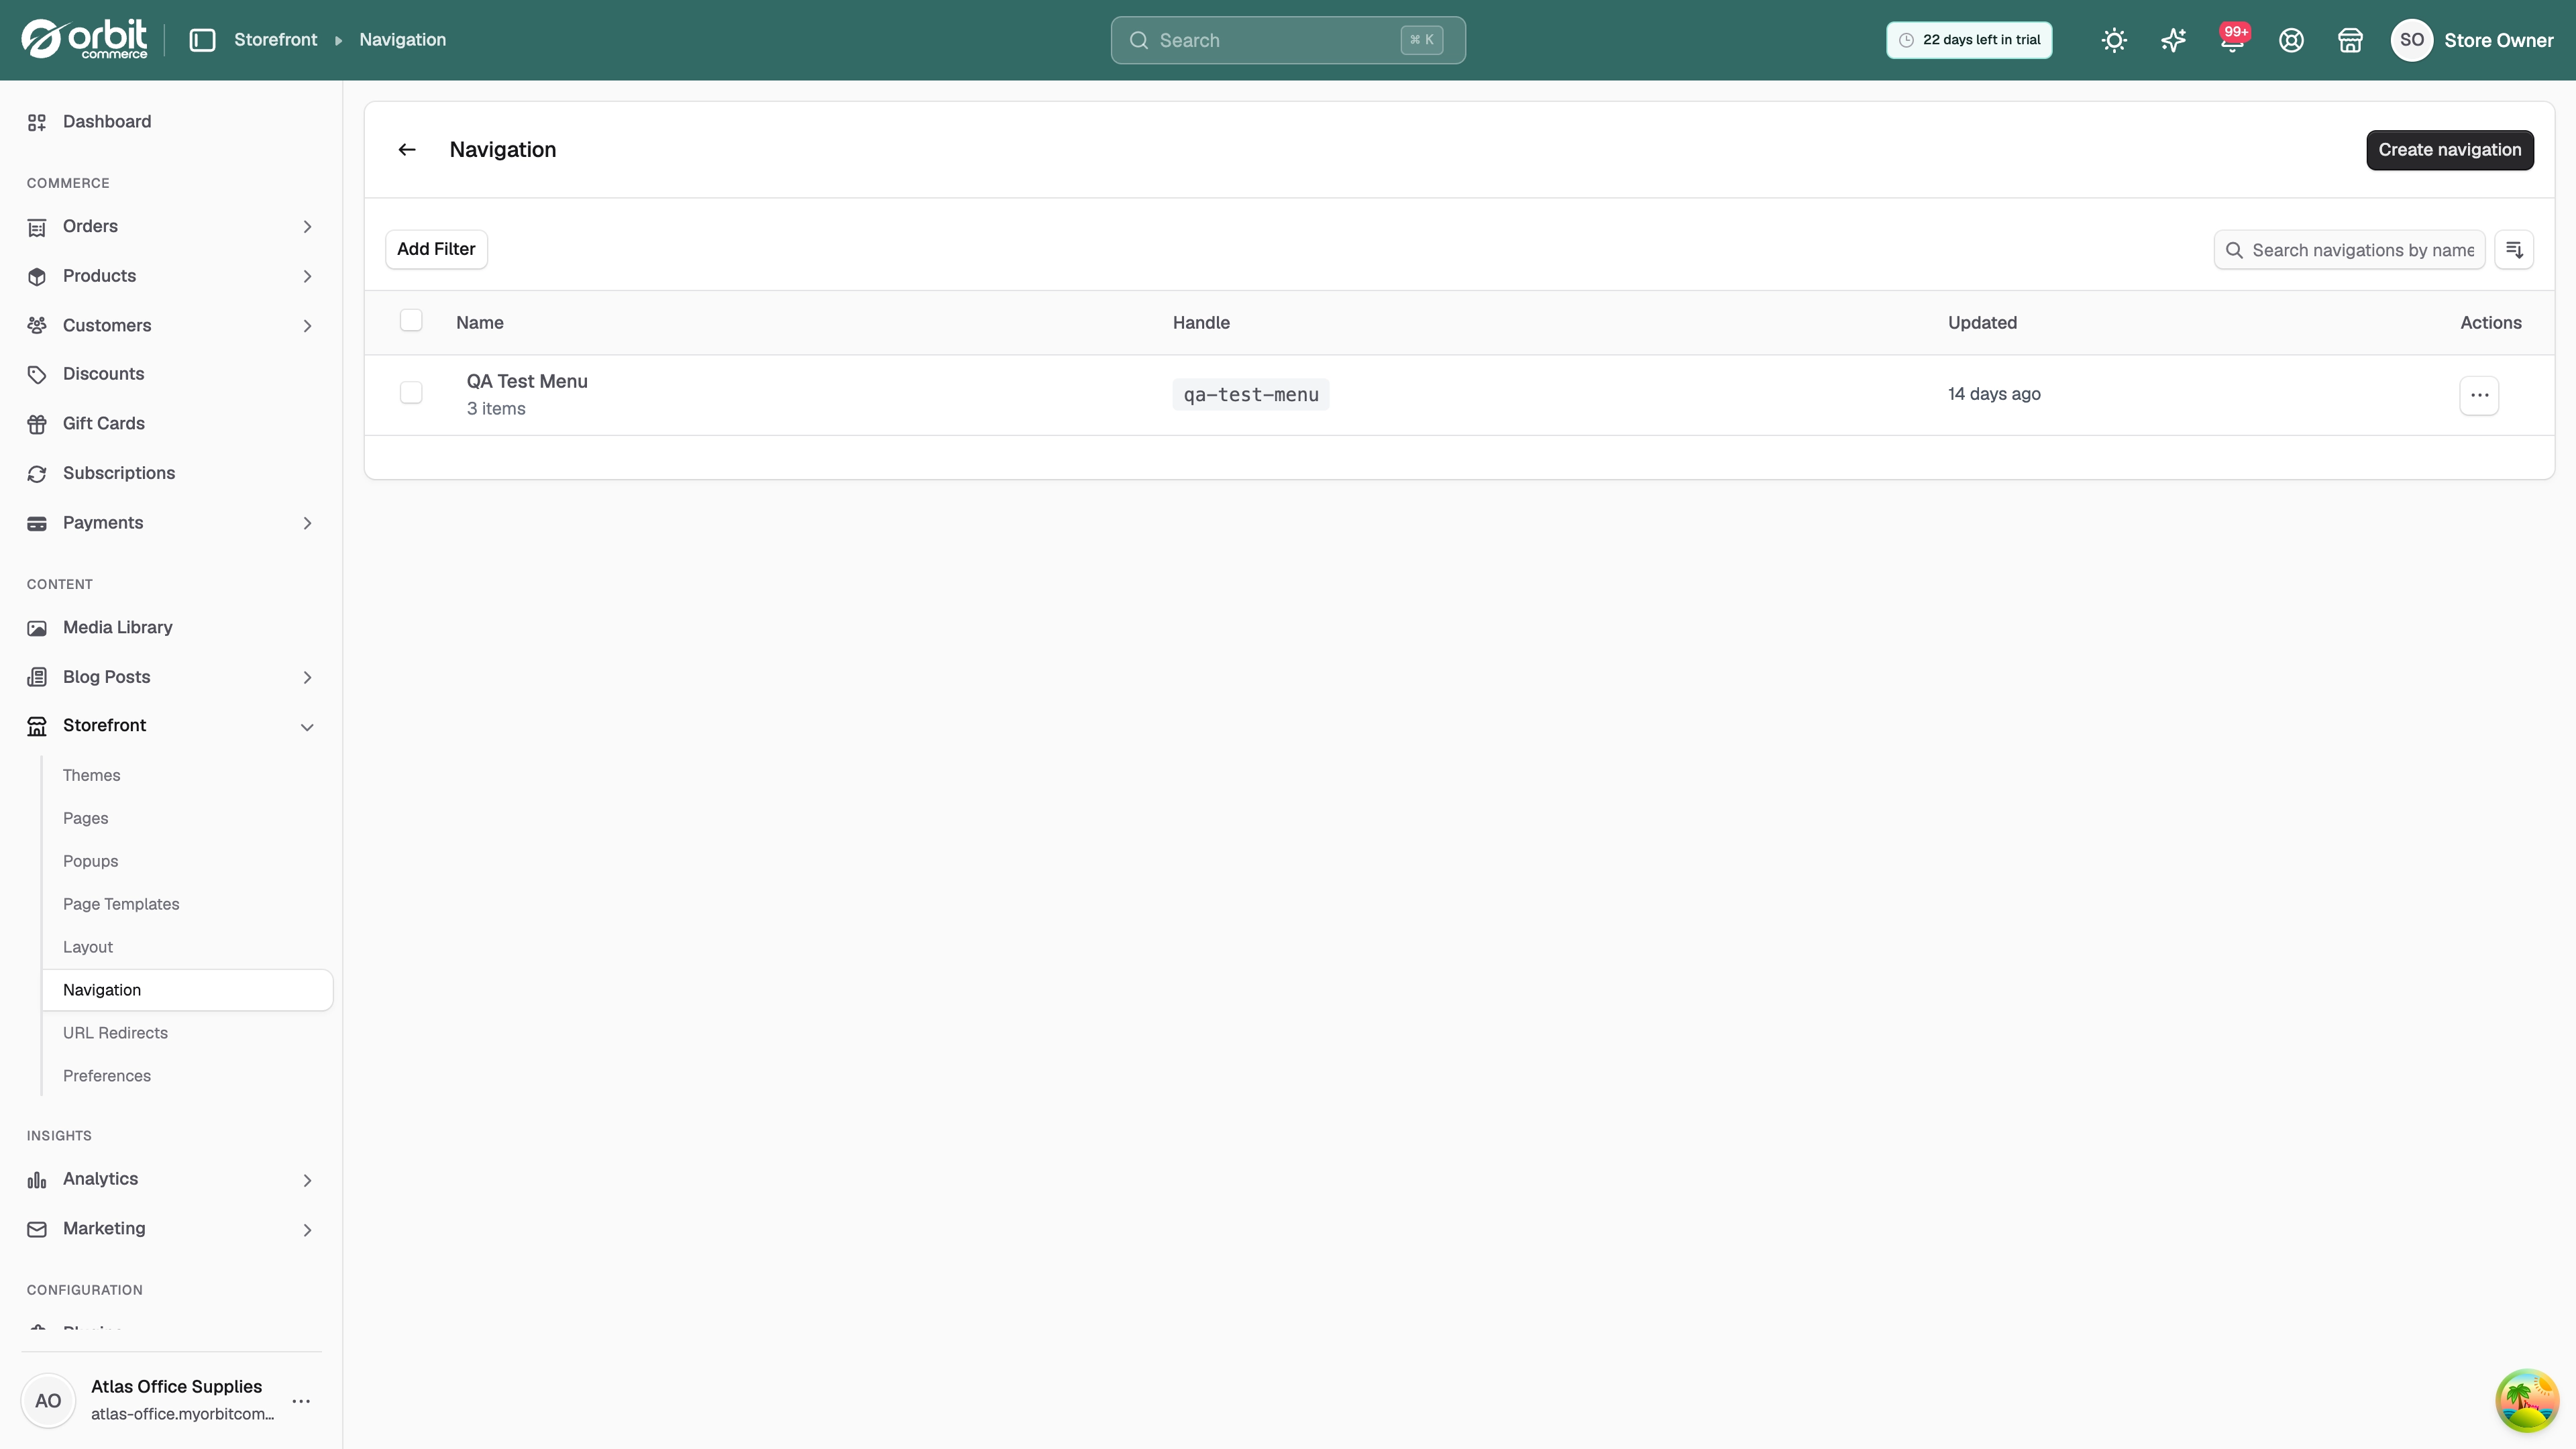Click the back arrow beside Navigation
This screenshot has height=1449, width=2576.
(x=406, y=150)
